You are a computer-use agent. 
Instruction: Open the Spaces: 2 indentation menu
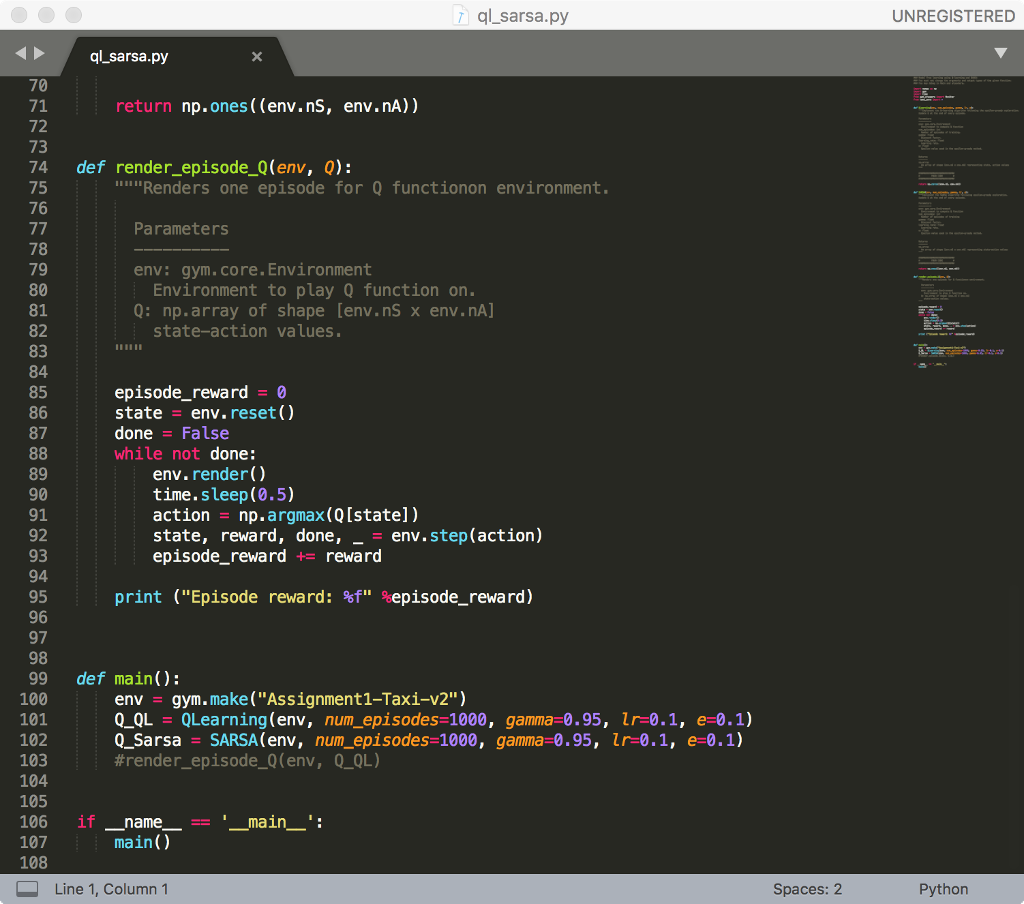[807, 889]
